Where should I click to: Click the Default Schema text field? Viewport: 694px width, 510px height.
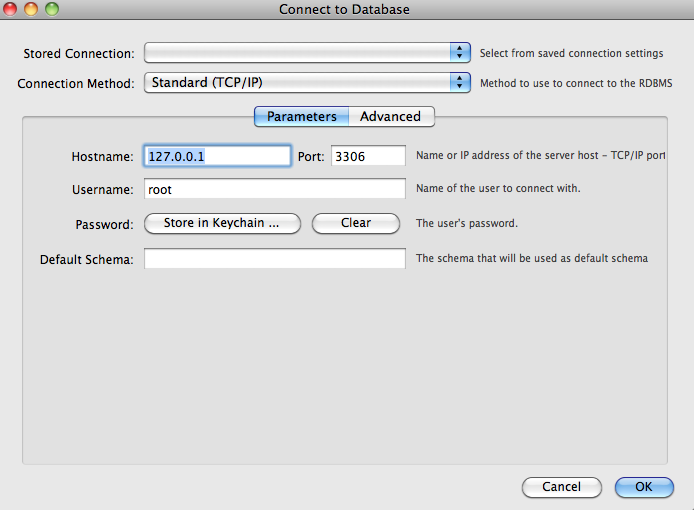[274, 258]
